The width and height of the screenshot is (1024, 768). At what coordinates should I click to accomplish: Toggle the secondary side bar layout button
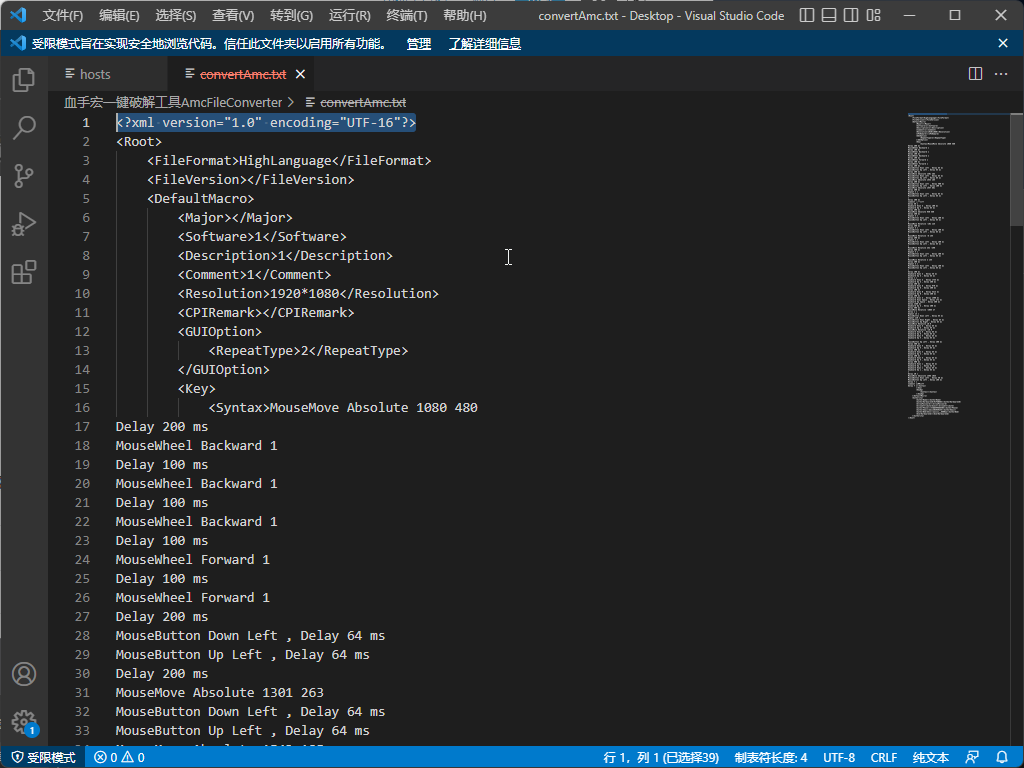pos(849,16)
